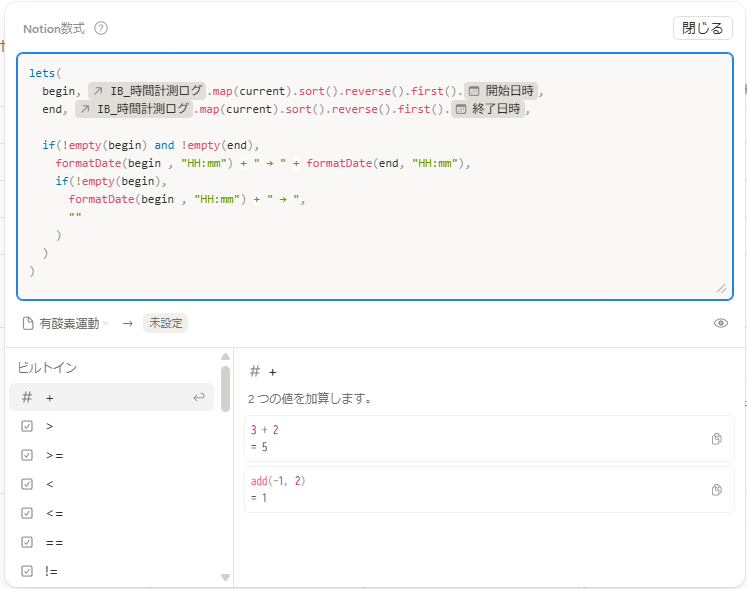Viewport: 747px width, 589px height.
Task: Select the >= operator in built-in list
Action: click(x=111, y=455)
